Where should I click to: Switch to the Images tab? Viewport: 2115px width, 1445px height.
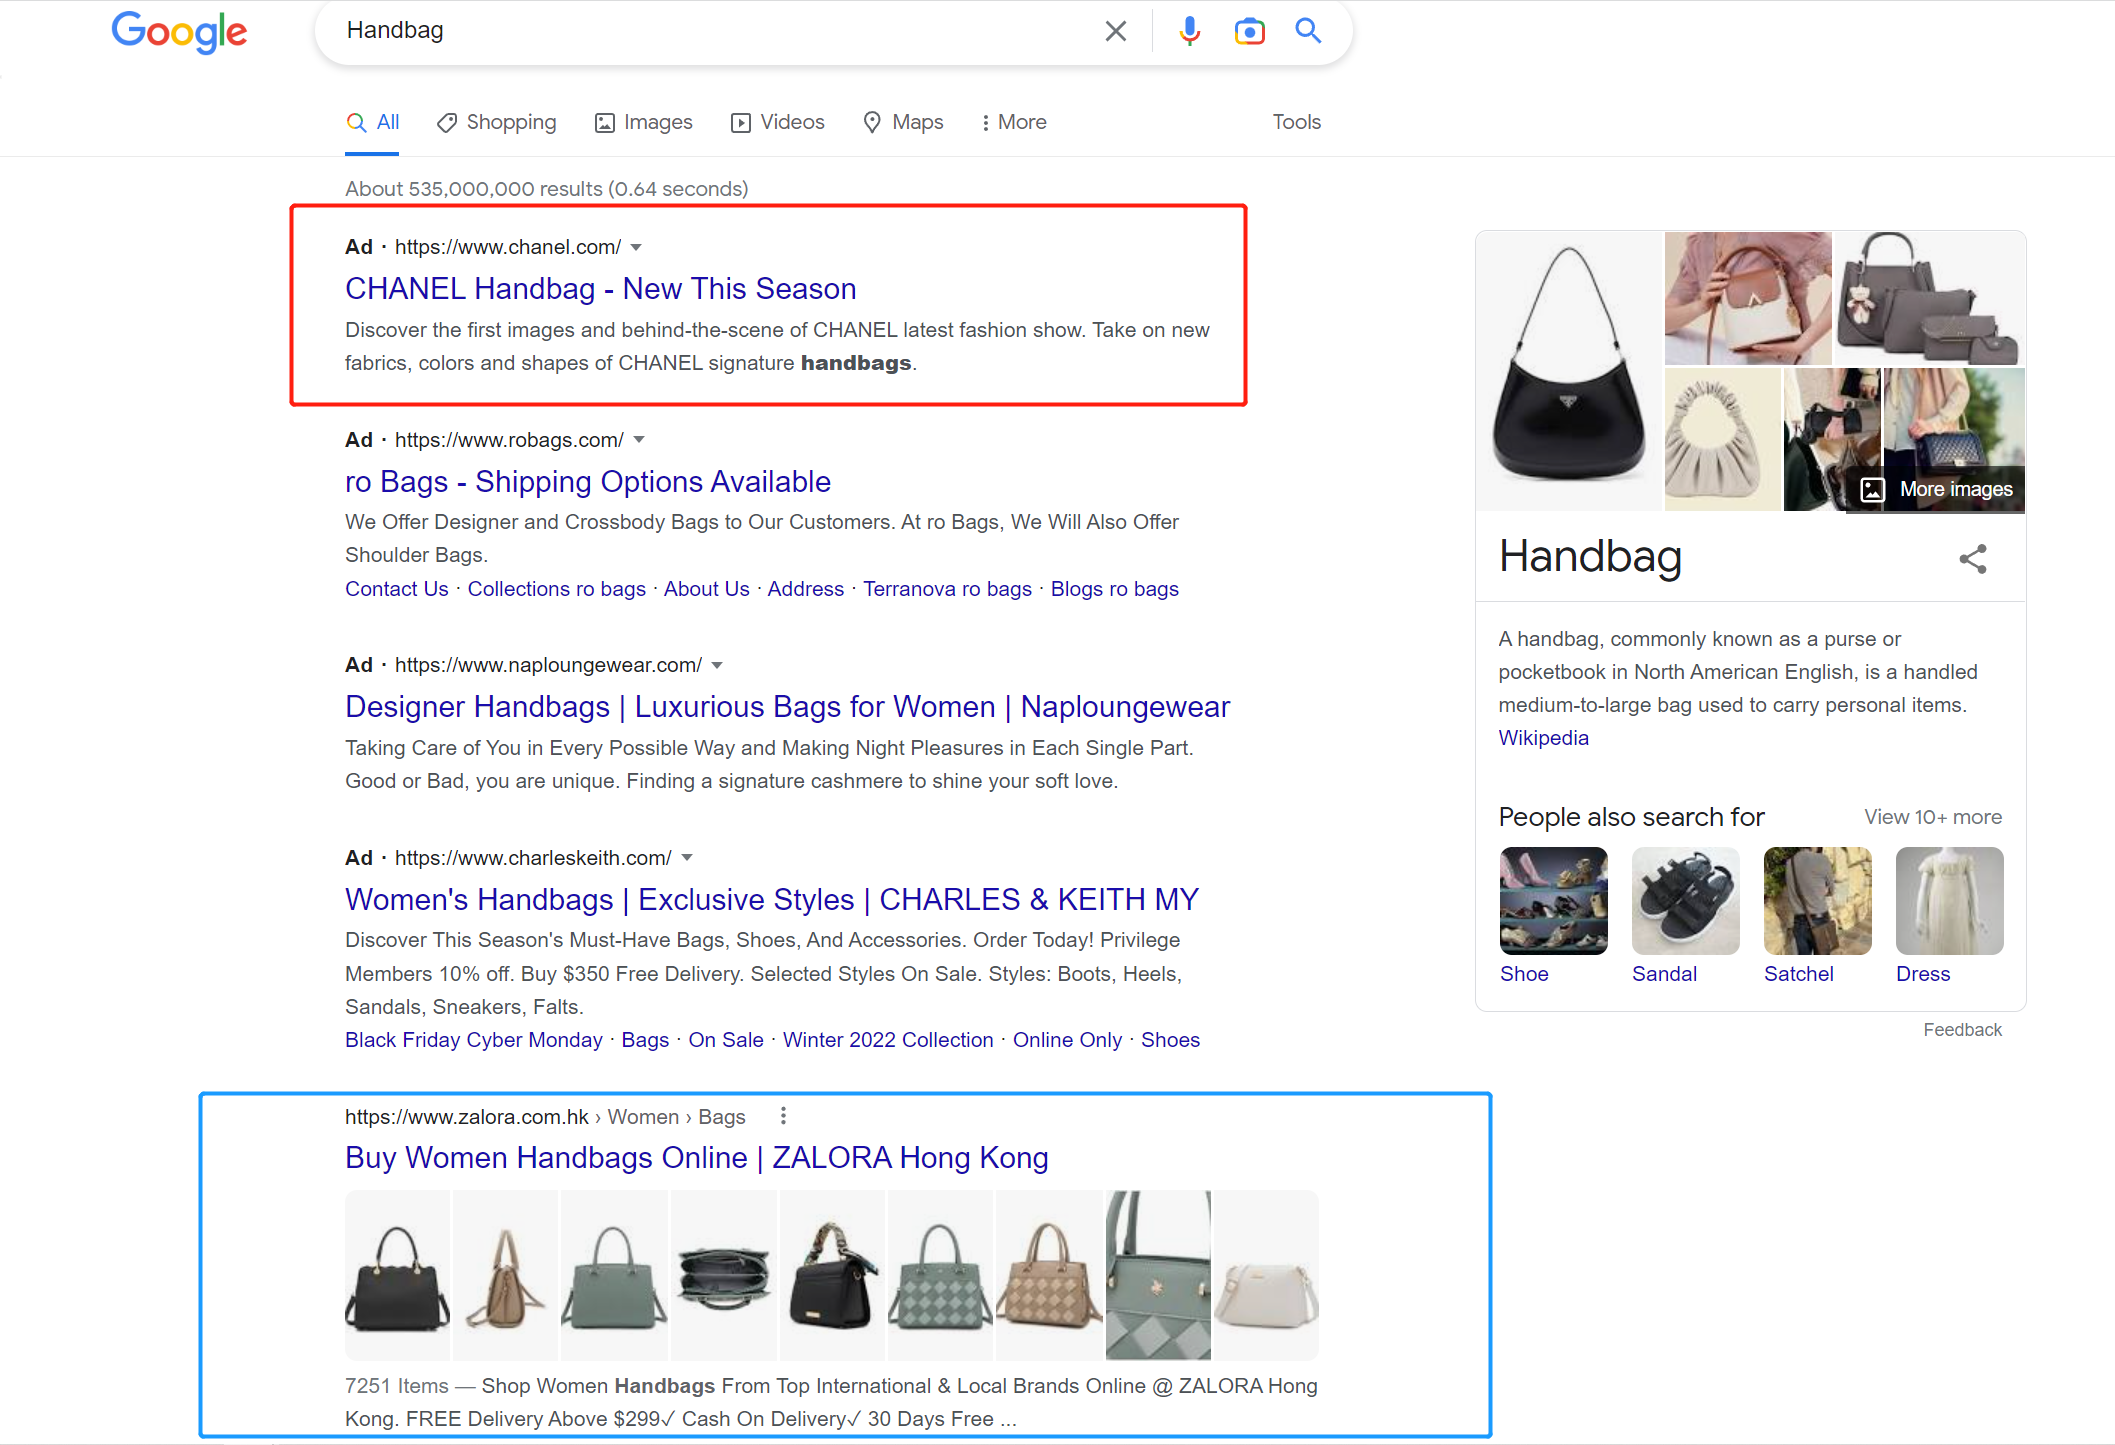[x=644, y=122]
